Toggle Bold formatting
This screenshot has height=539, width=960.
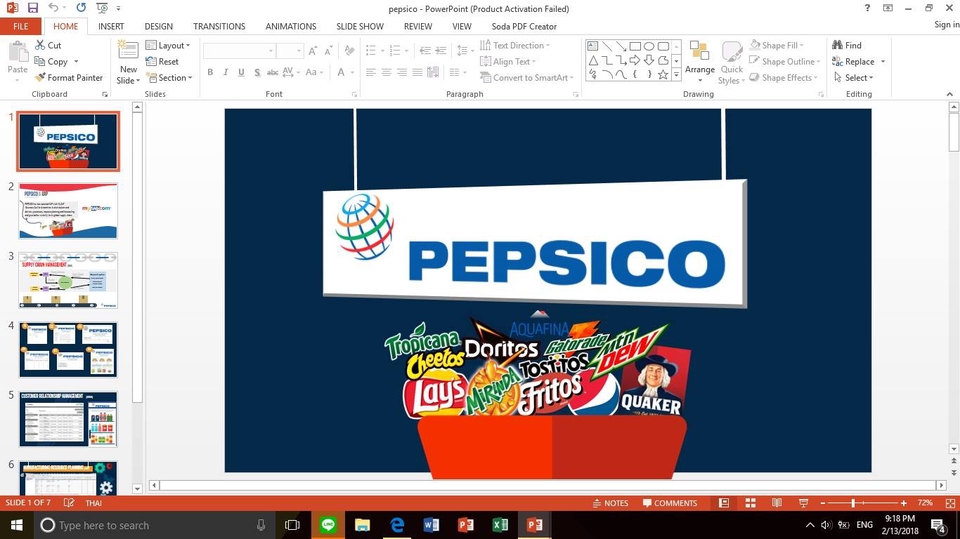pos(210,72)
